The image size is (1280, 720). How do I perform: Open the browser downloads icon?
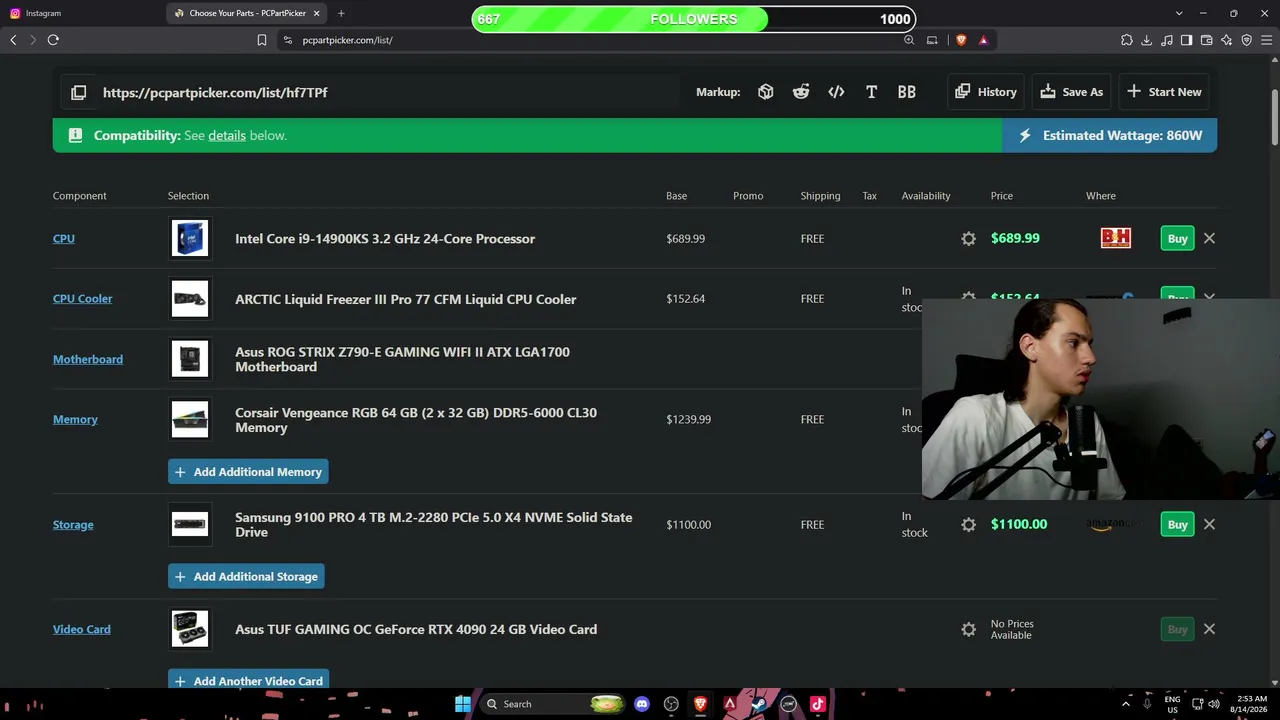click(1147, 40)
